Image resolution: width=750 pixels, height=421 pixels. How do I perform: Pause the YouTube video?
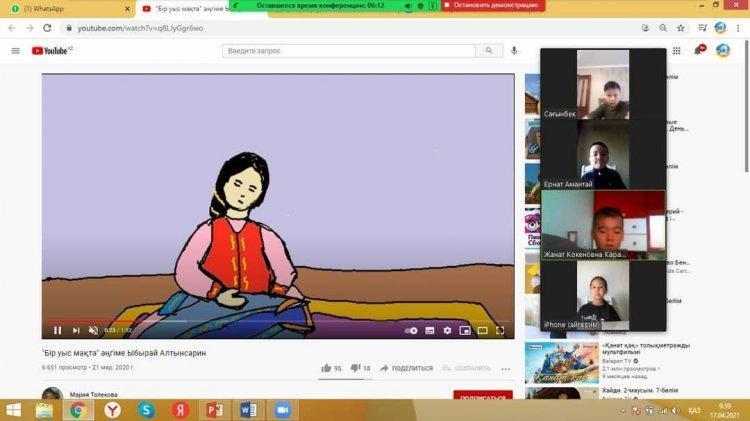[57, 330]
